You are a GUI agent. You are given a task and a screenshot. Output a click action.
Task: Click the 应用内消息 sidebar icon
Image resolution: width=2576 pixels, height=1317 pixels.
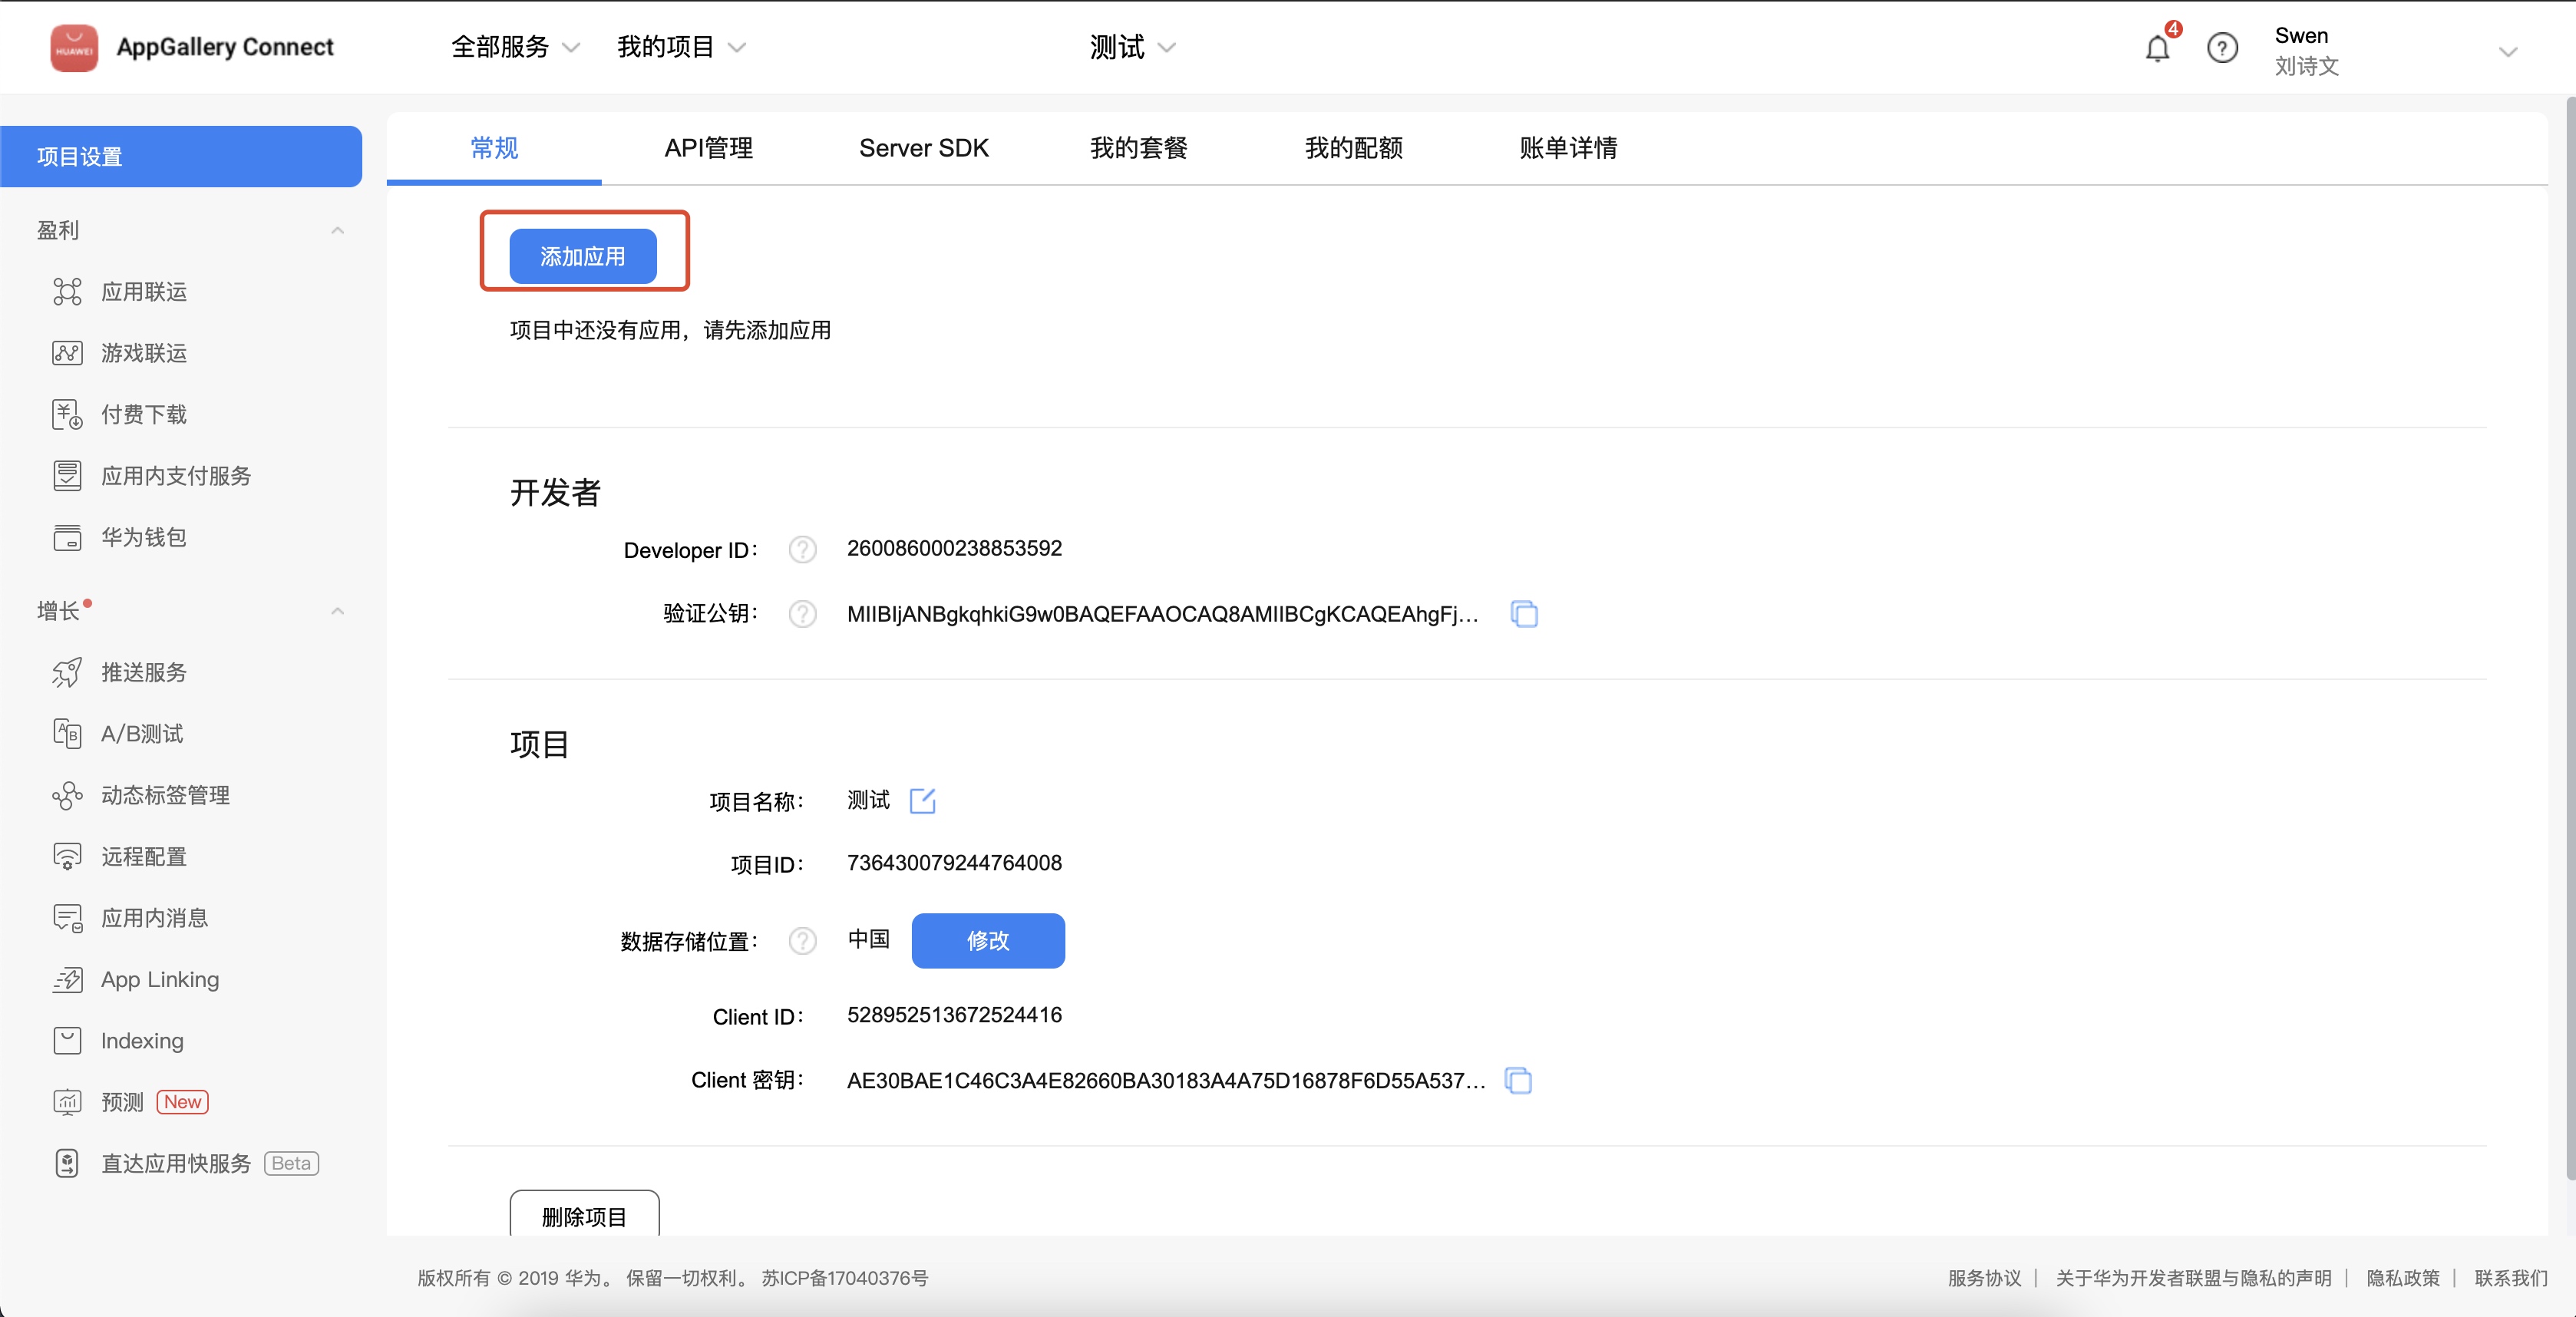67,918
